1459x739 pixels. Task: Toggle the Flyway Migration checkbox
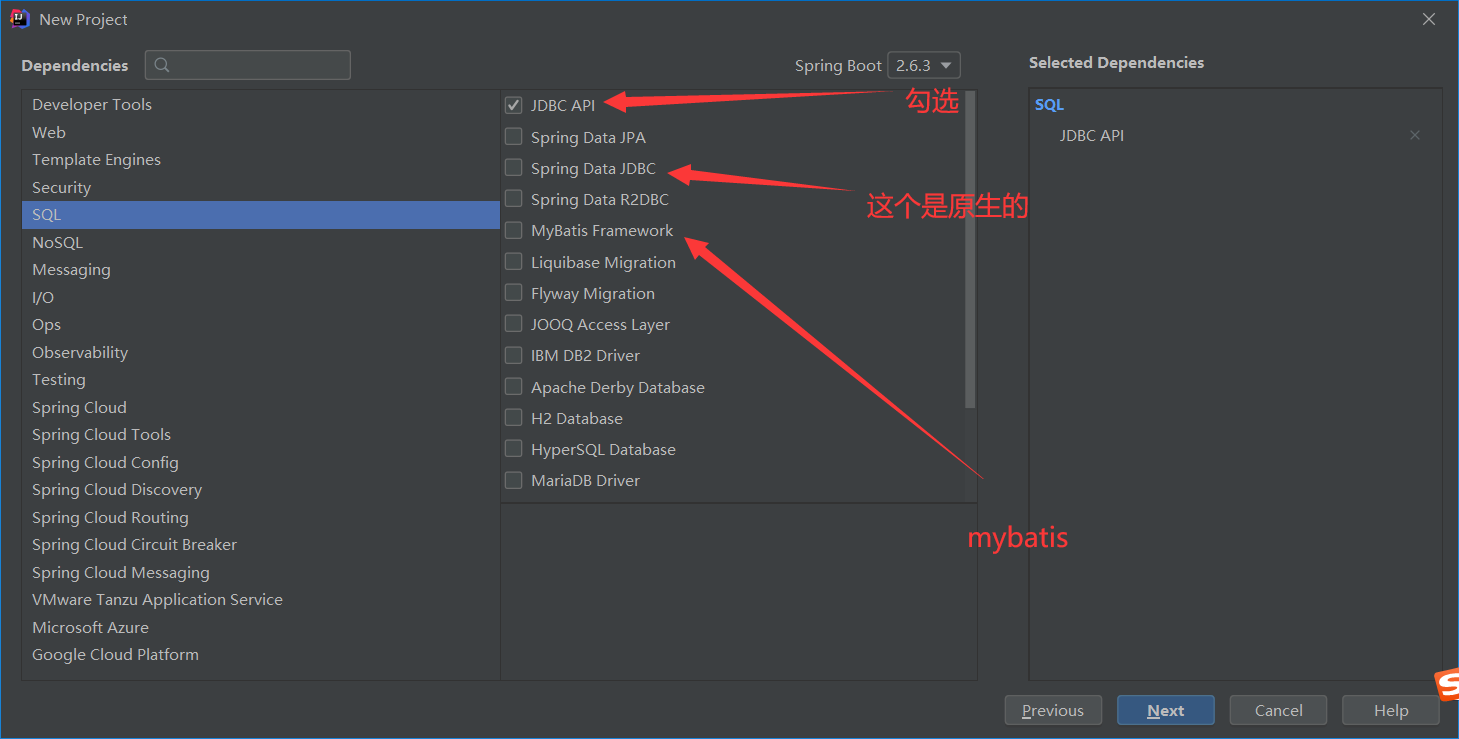point(513,292)
